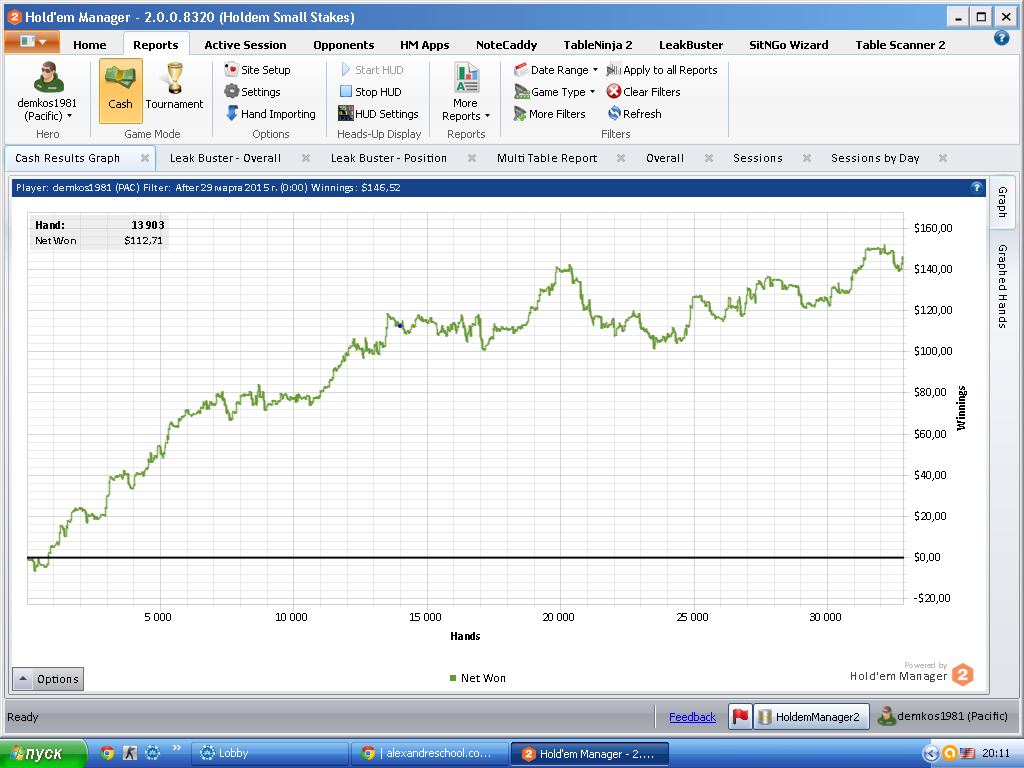
Task: Go to the Opponents ribbon tab
Action: pyautogui.click(x=344, y=45)
